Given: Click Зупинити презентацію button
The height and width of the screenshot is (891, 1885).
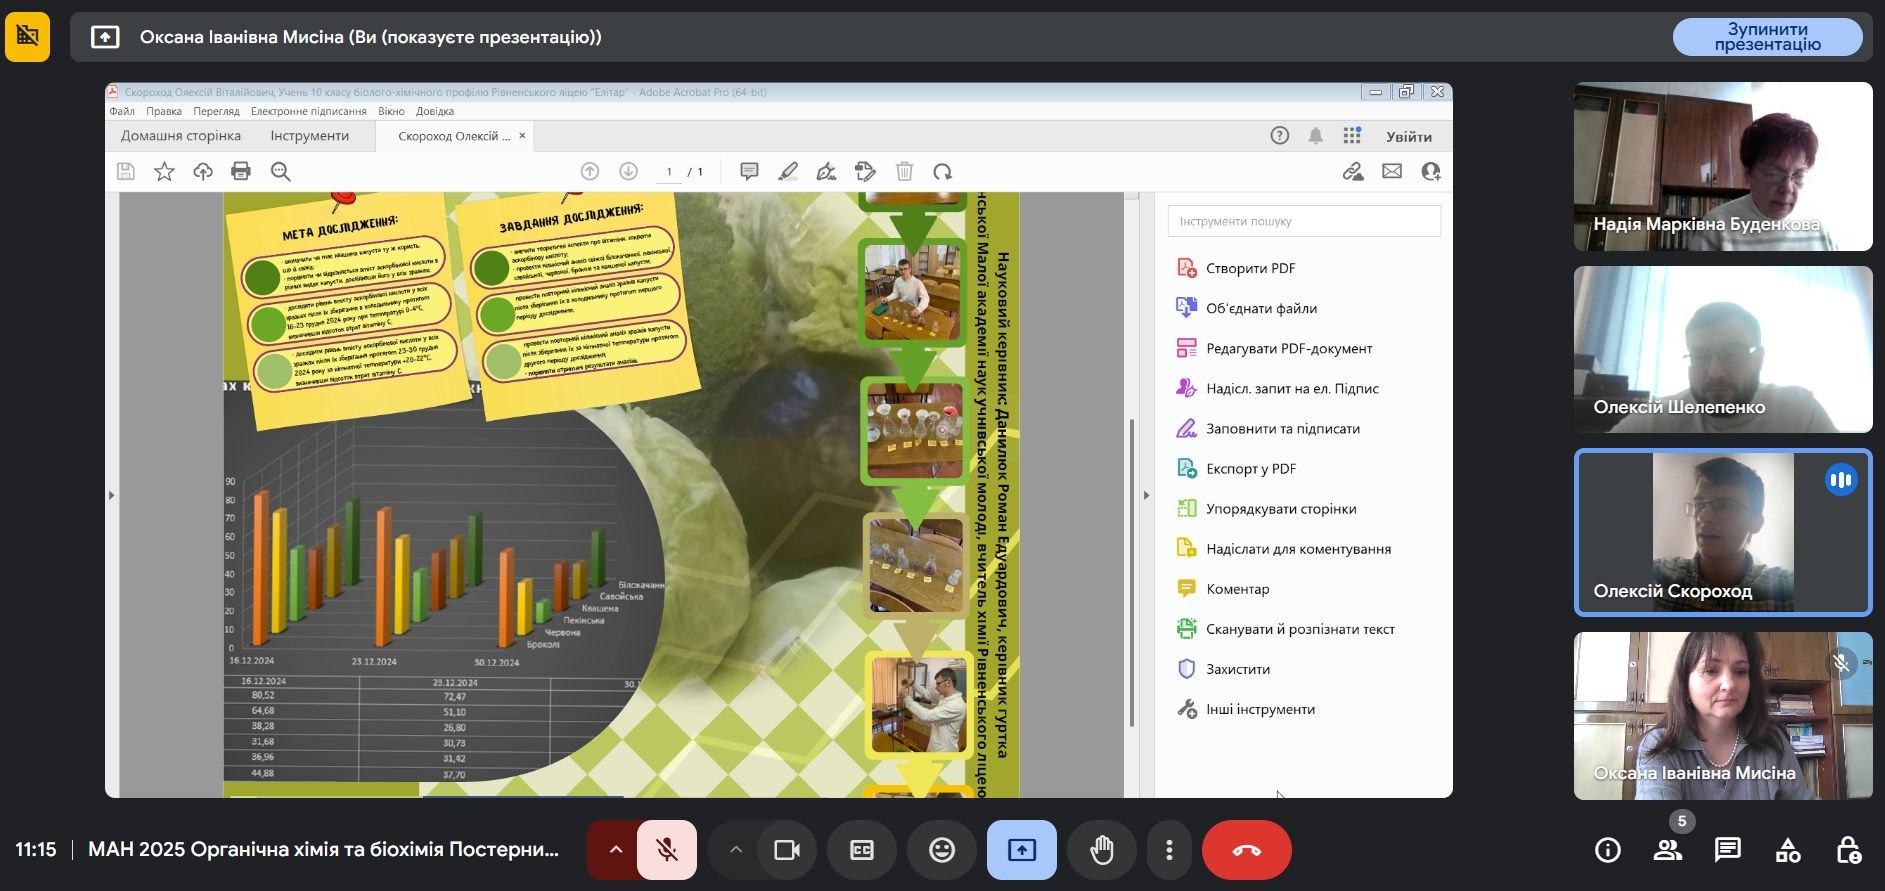Looking at the screenshot, I should [1767, 37].
